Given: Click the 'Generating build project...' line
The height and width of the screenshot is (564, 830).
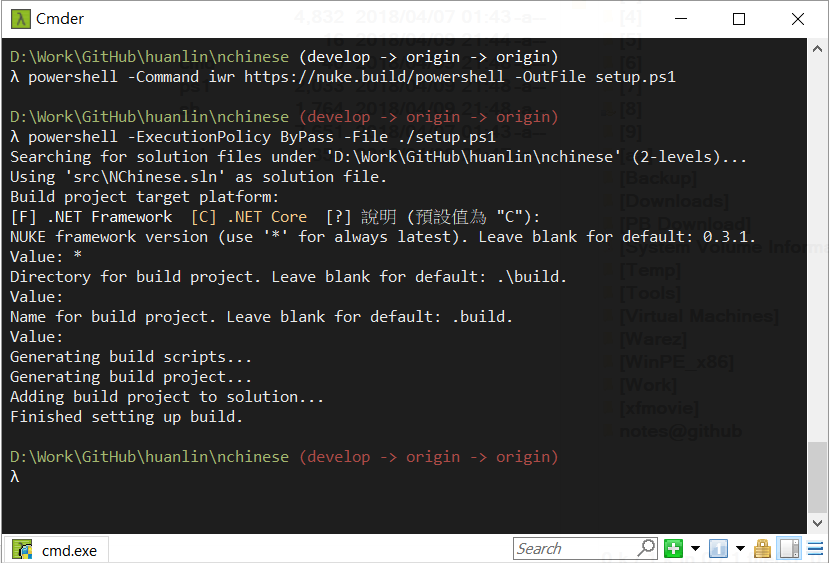Looking at the screenshot, I should (131, 377).
